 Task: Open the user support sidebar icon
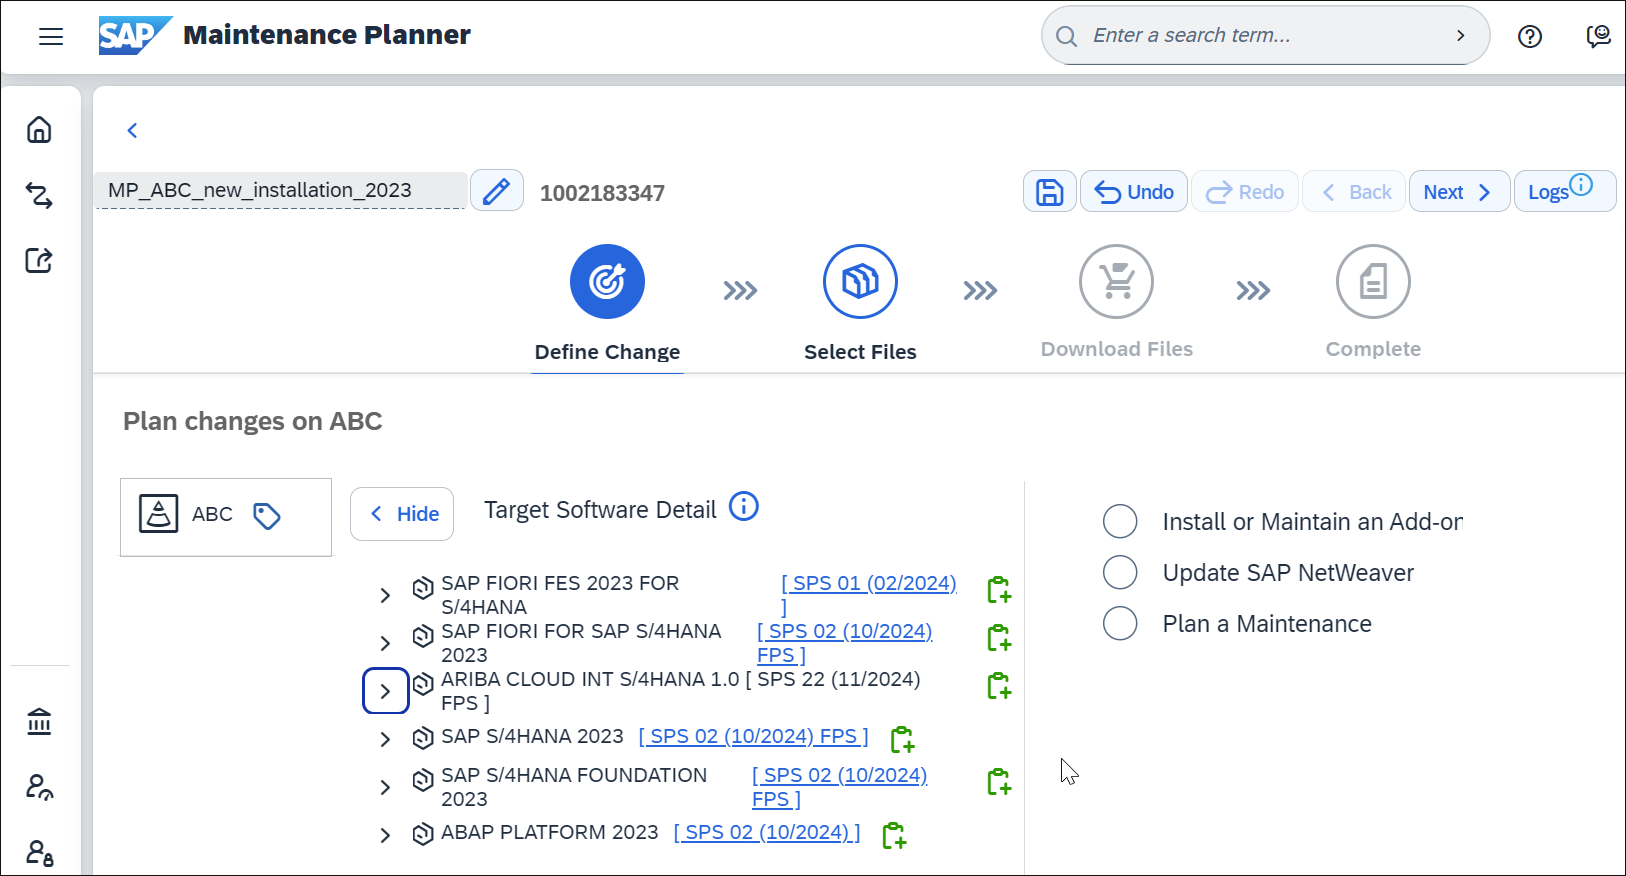pos(39,787)
